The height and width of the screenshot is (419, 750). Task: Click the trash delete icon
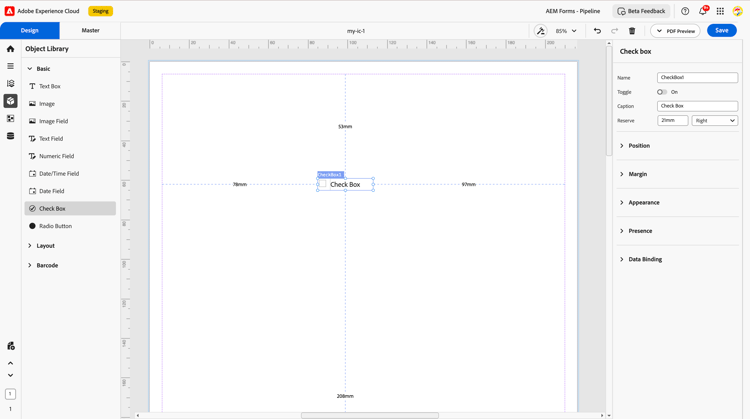pyautogui.click(x=632, y=31)
